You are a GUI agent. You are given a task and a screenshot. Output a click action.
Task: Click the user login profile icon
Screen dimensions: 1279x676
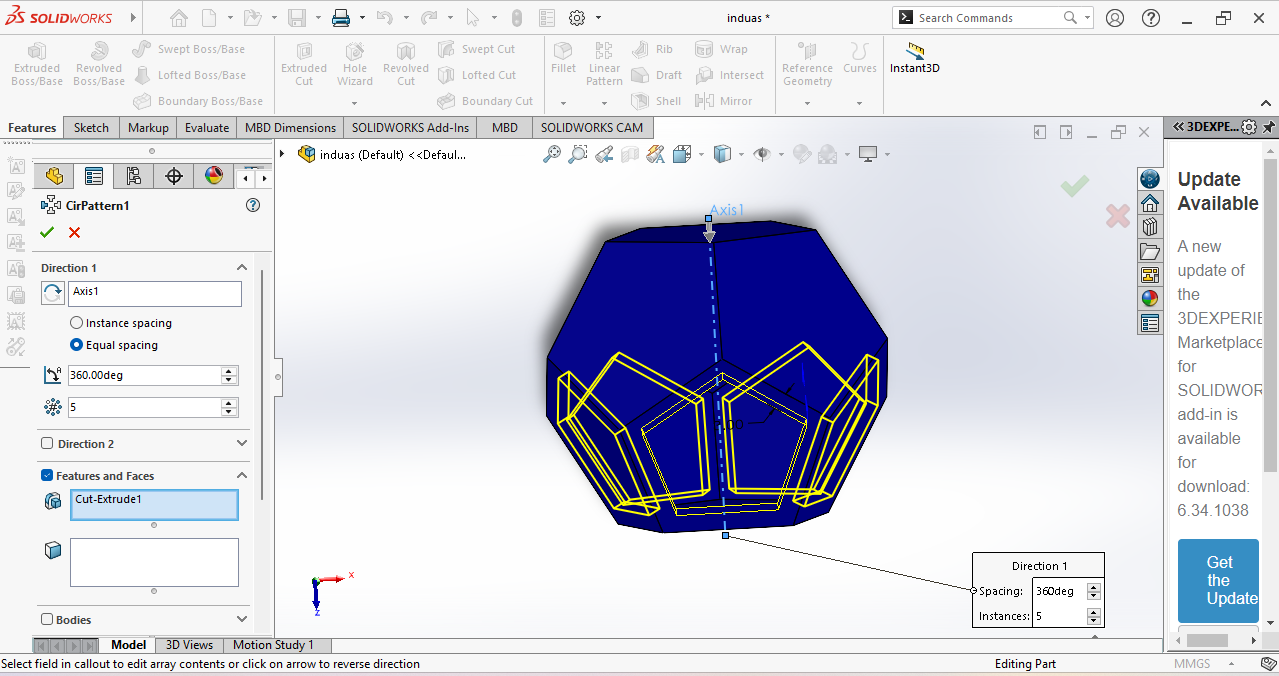pyautogui.click(x=1115, y=18)
